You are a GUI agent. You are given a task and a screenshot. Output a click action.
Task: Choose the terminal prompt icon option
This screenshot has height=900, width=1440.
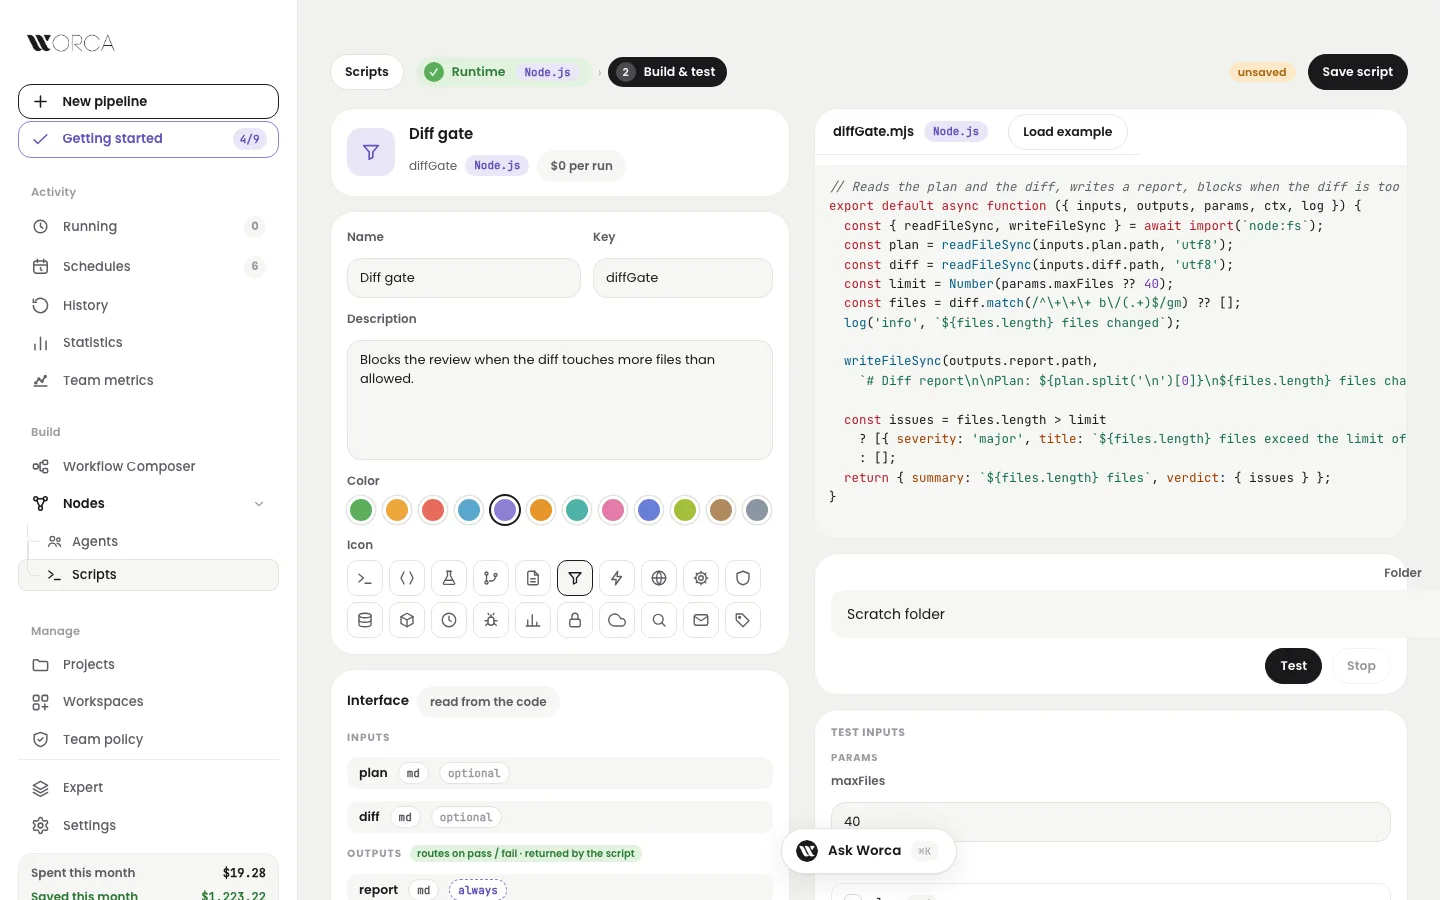(365, 578)
